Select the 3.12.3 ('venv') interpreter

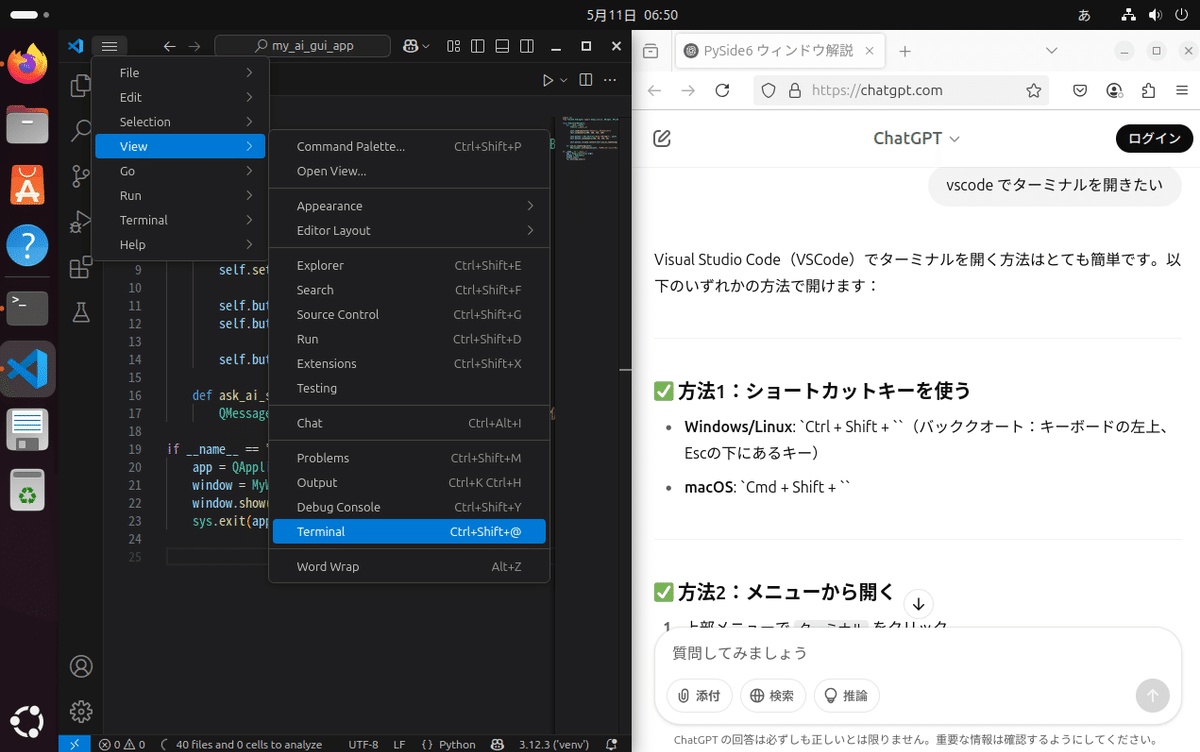click(x=555, y=744)
